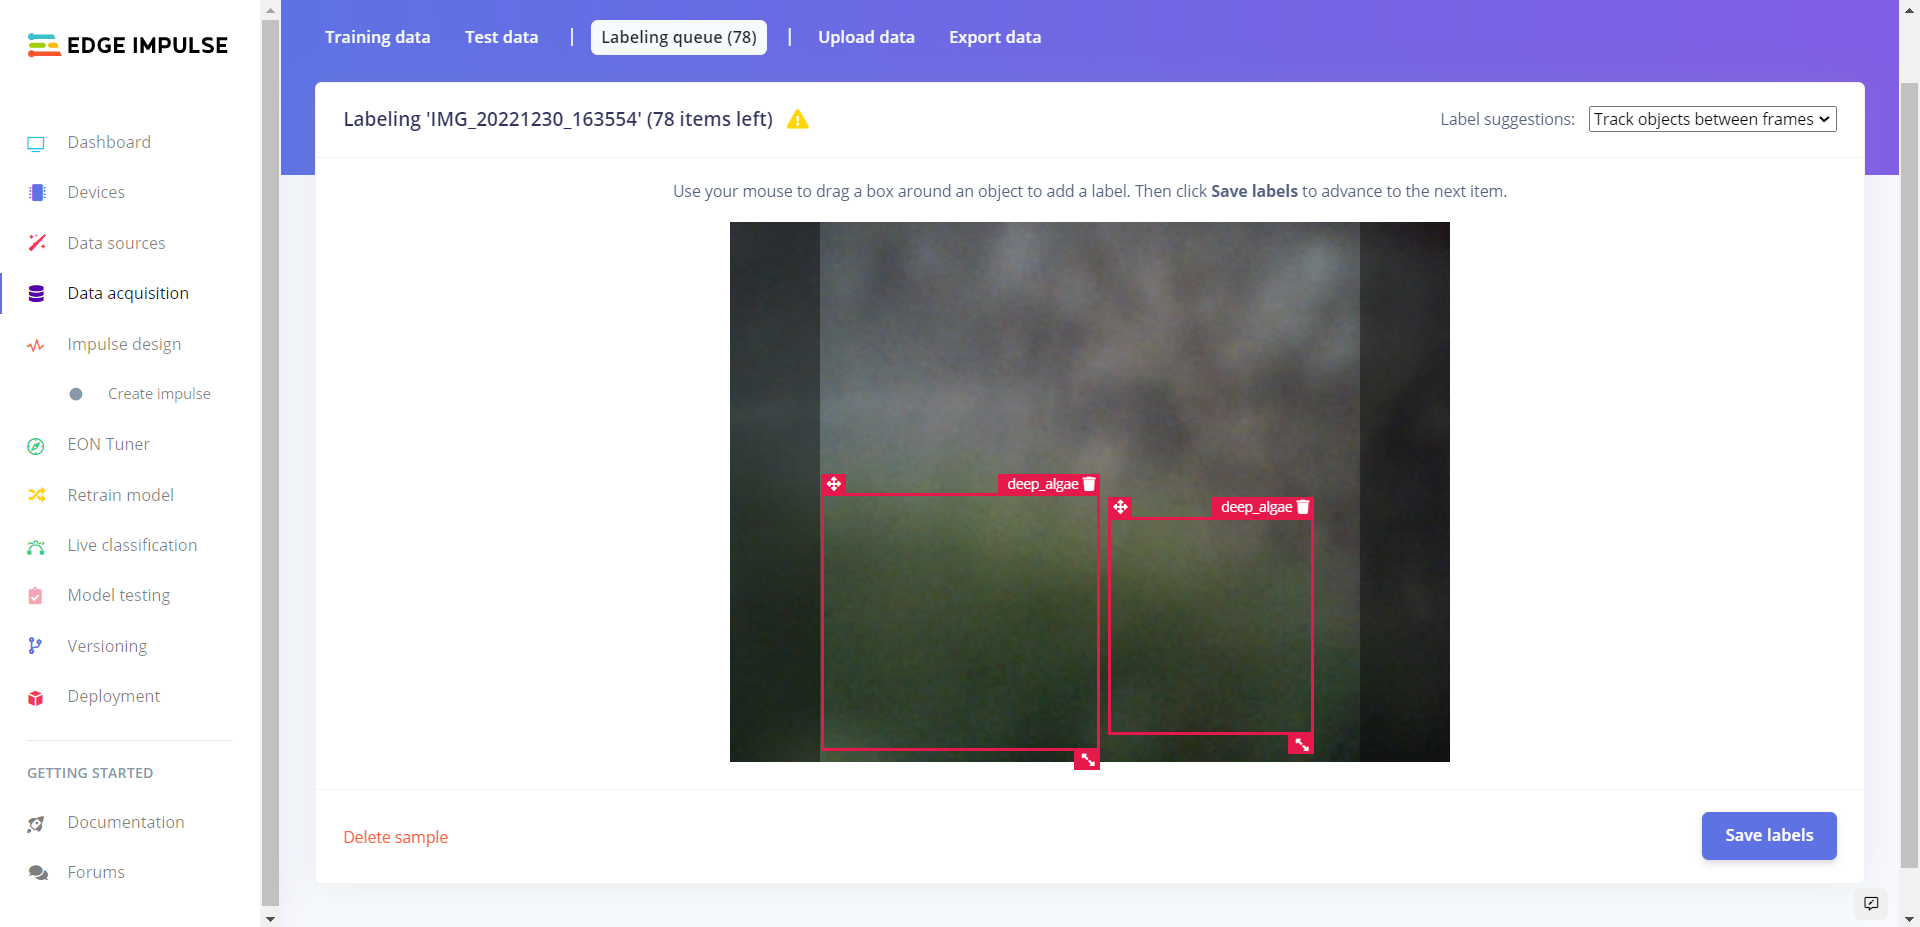
Task: Click the Data sources wand icon
Action: pos(36,243)
